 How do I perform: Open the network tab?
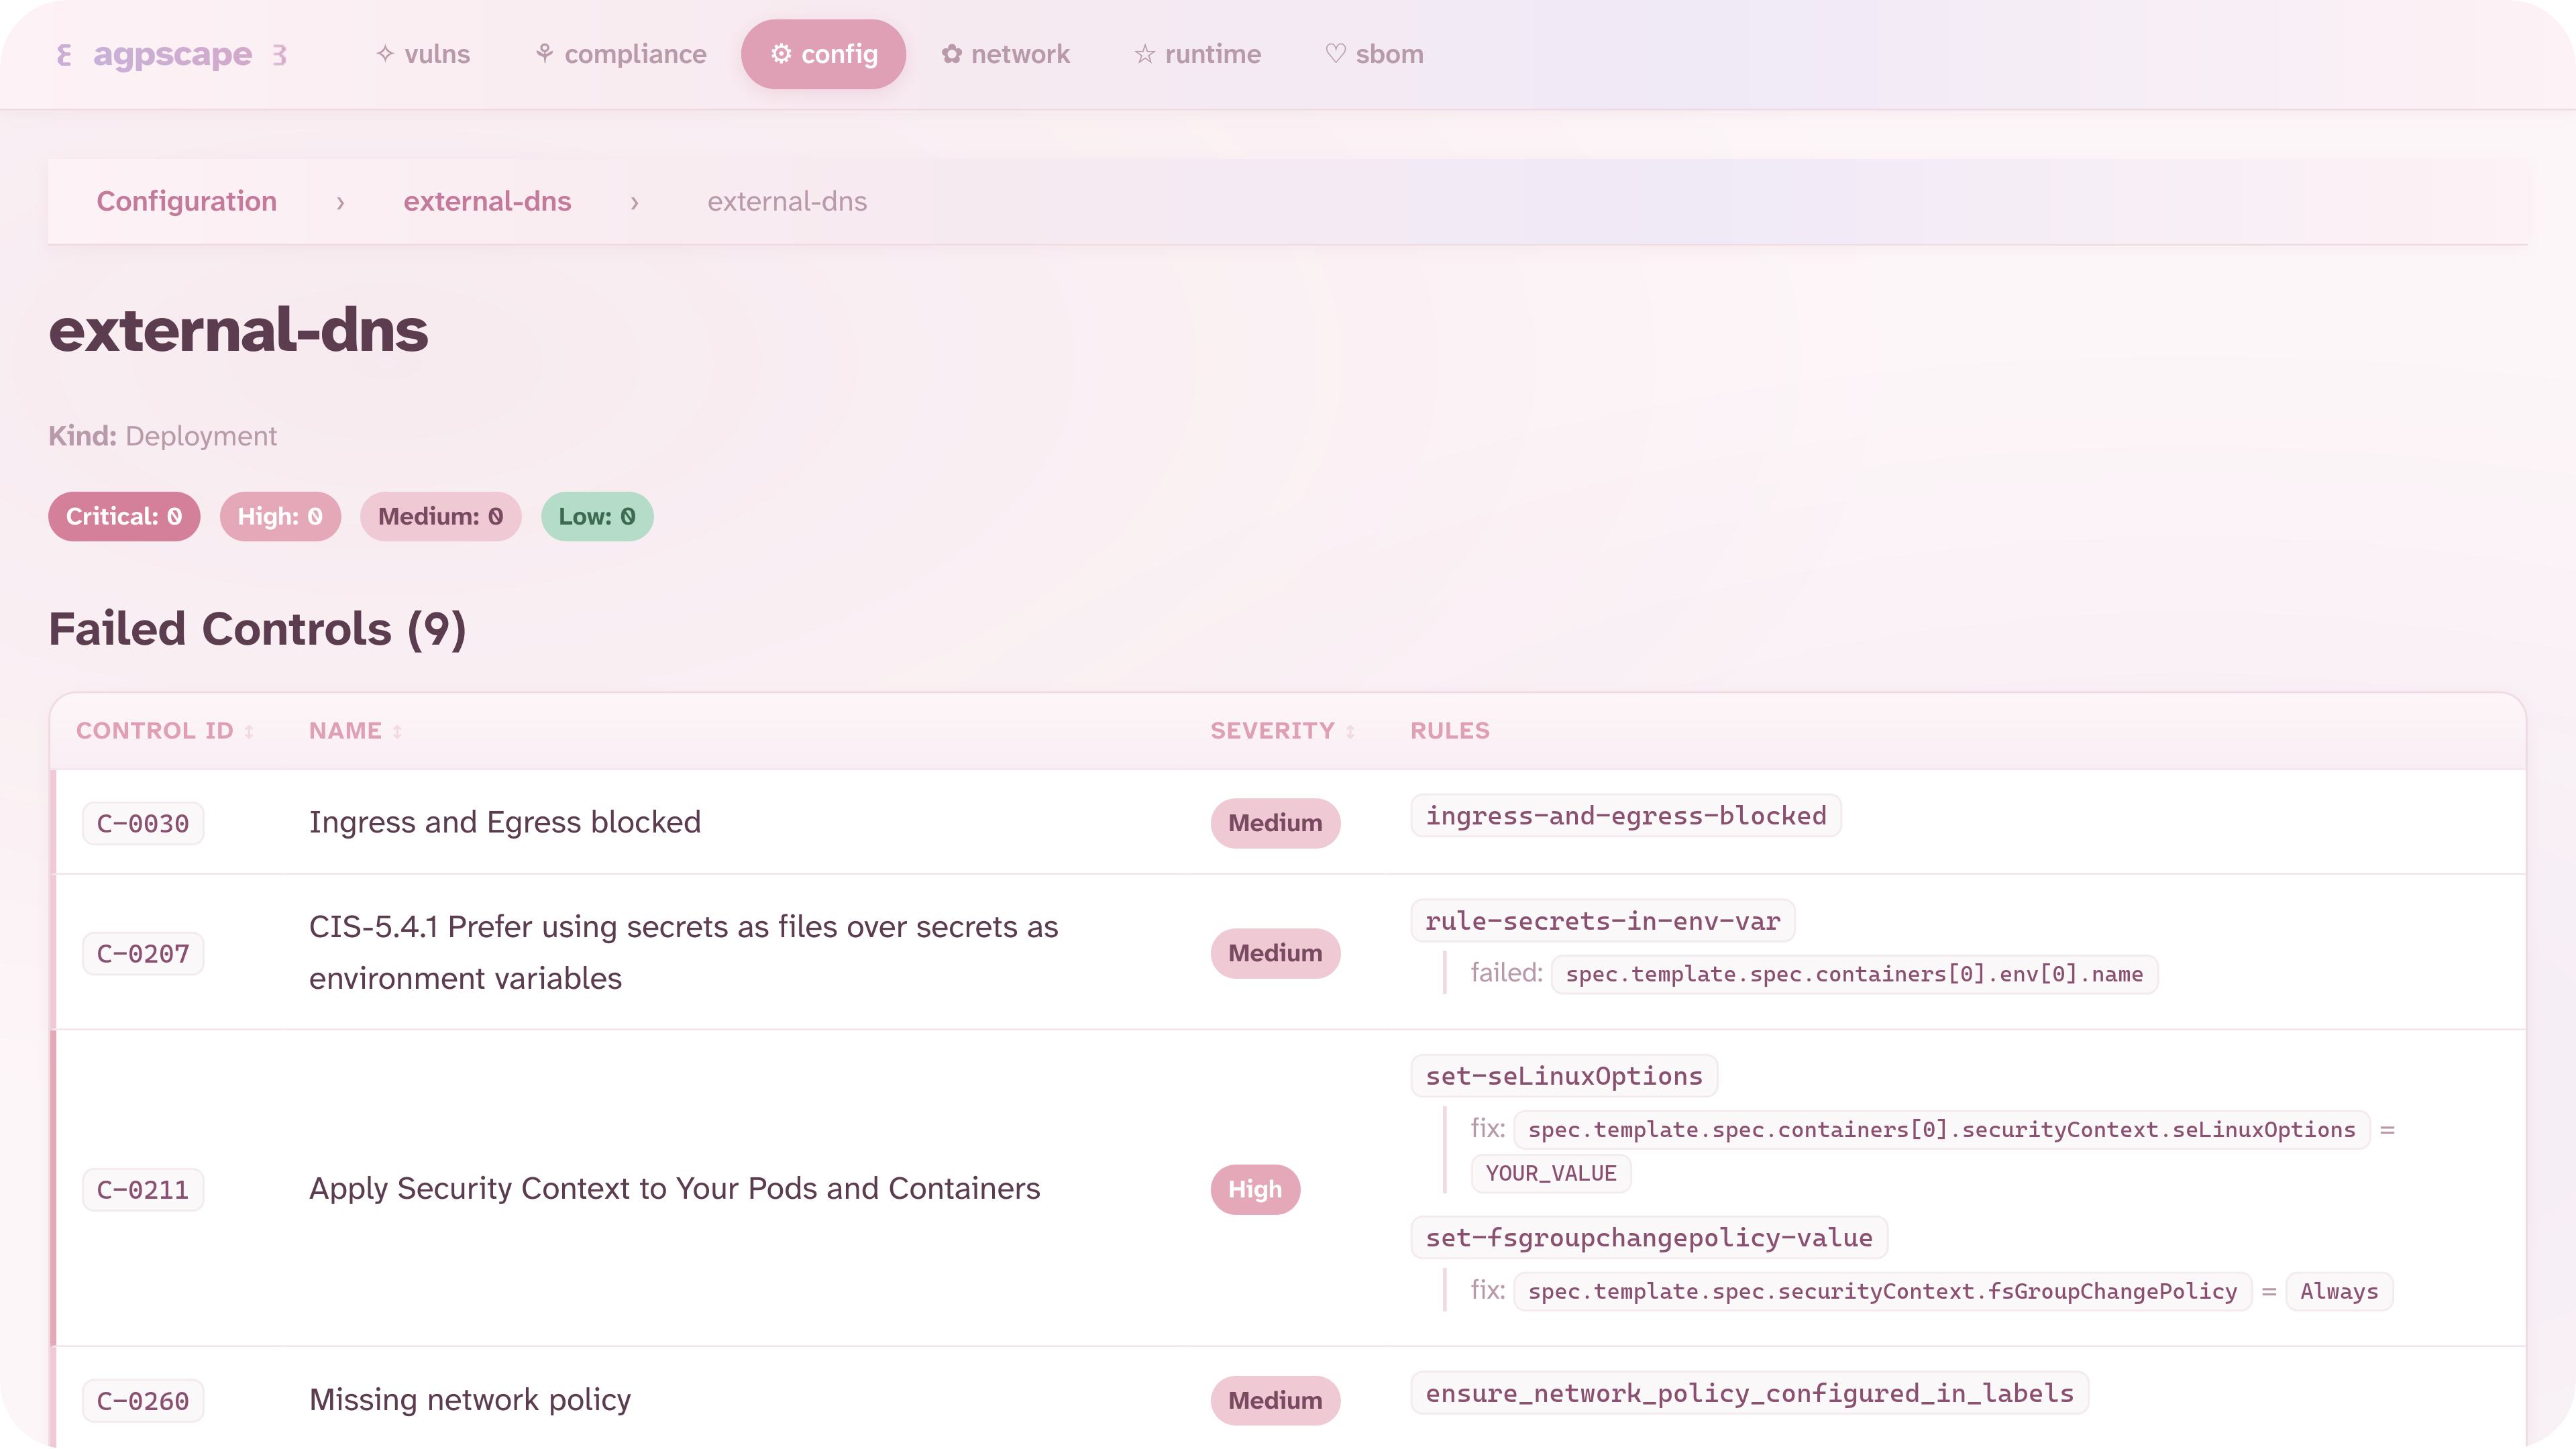pos(1005,54)
